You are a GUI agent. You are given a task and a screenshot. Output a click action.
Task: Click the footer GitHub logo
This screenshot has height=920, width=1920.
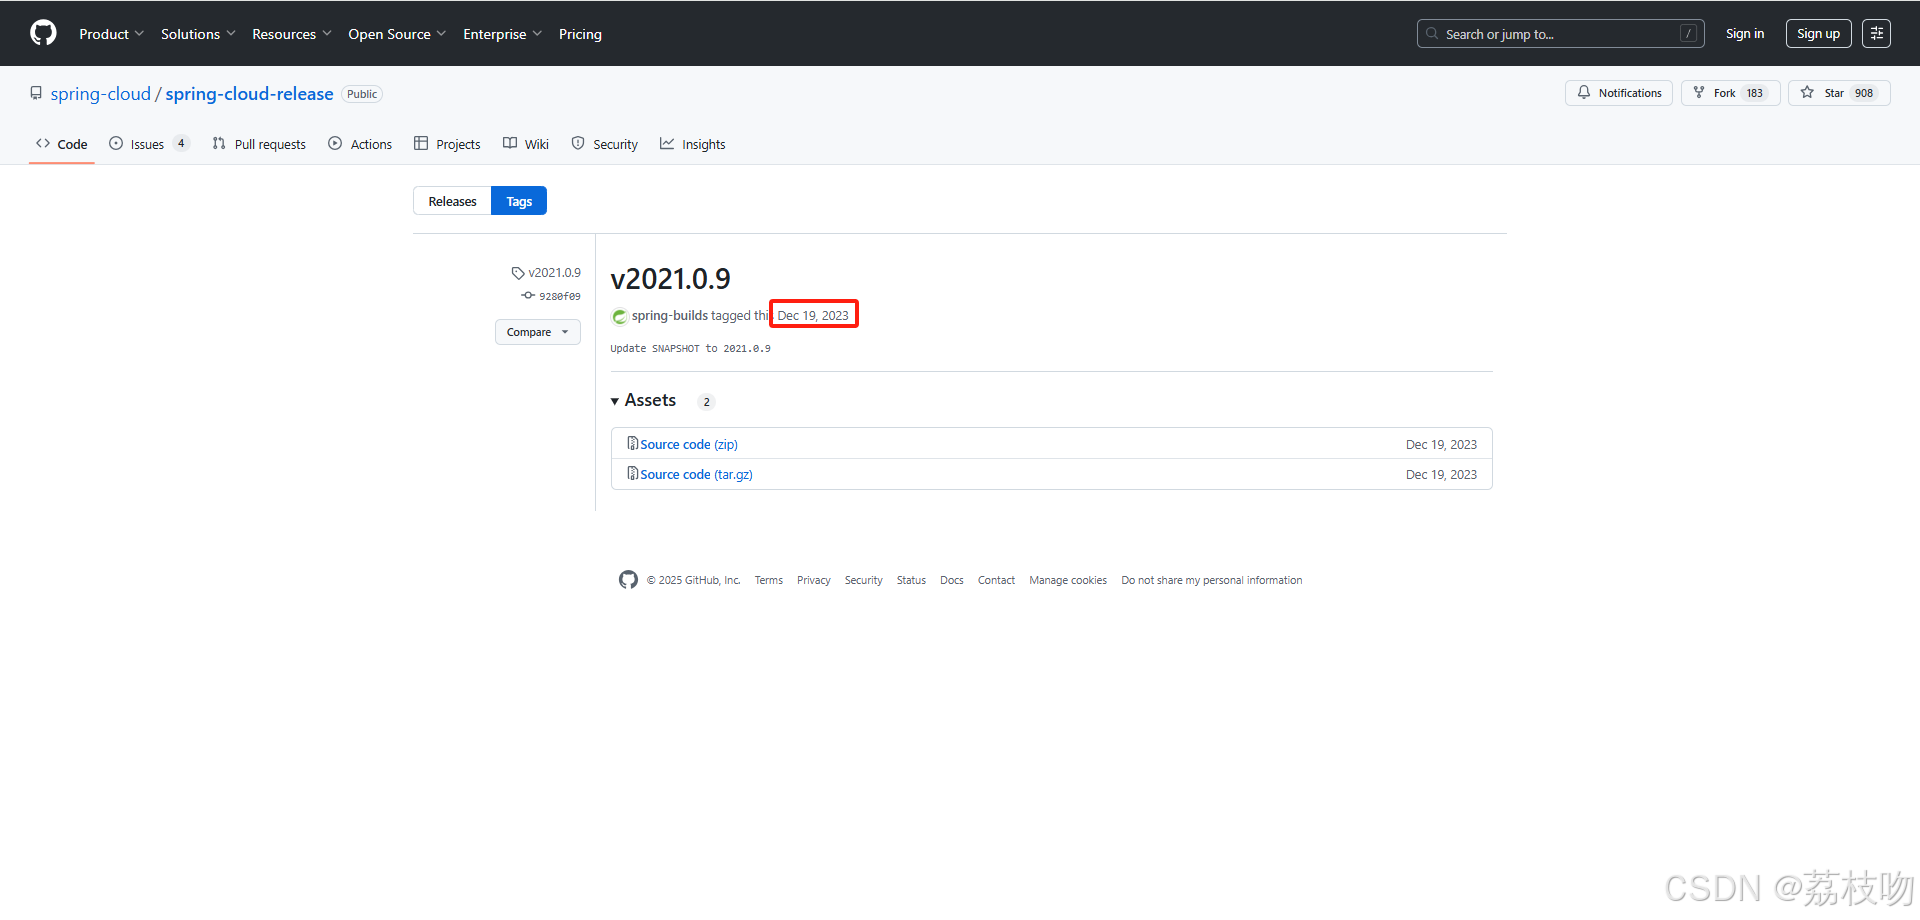tap(628, 580)
